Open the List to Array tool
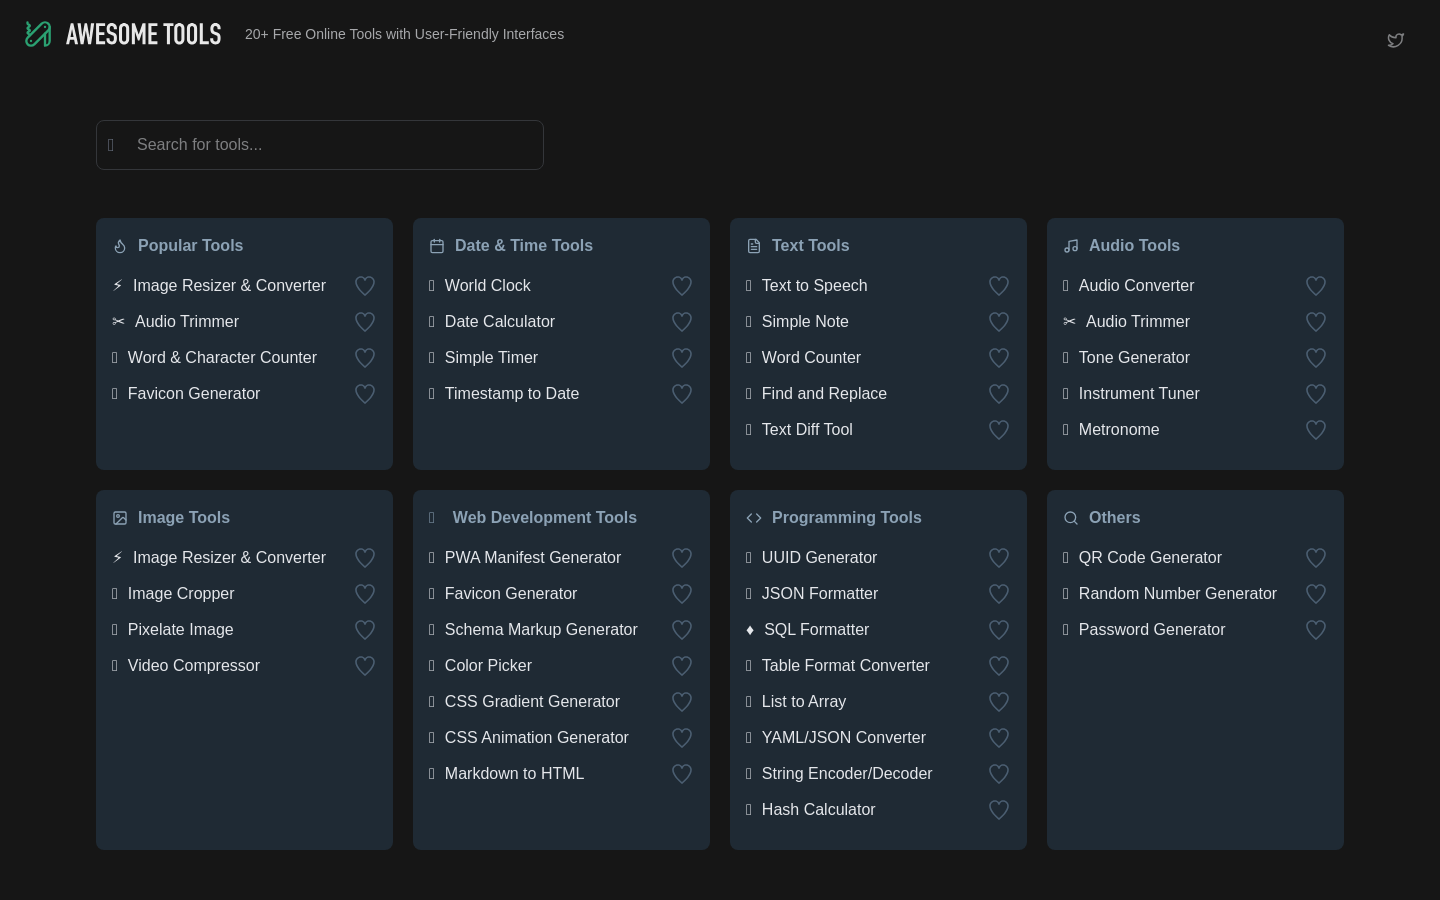 point(804,702)
